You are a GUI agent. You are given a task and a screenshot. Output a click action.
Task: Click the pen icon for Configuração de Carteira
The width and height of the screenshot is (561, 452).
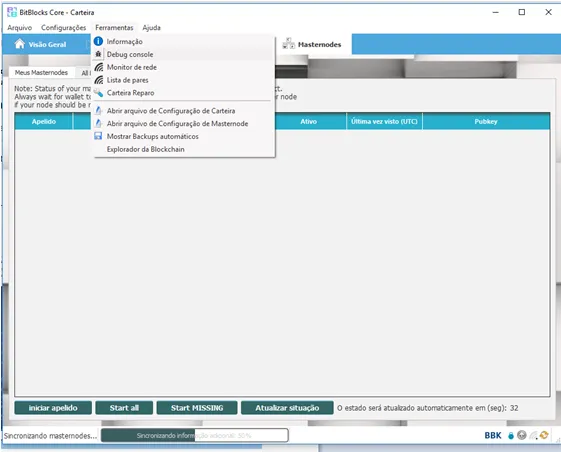point(98,111)
